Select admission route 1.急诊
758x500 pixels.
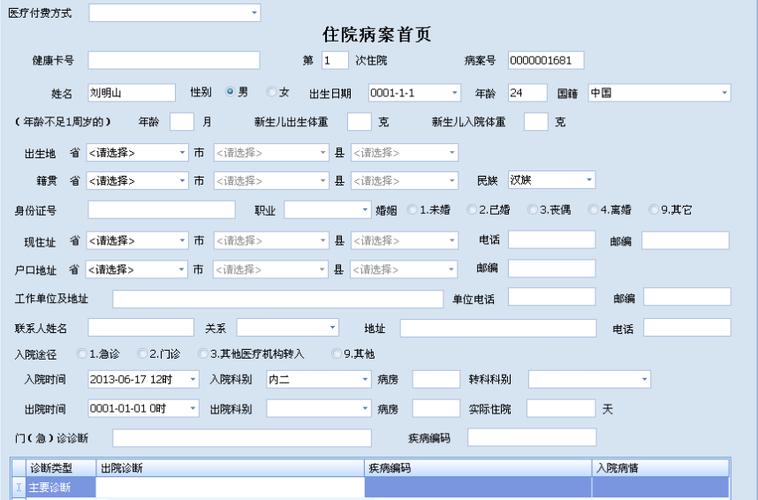tap(81, 354)
